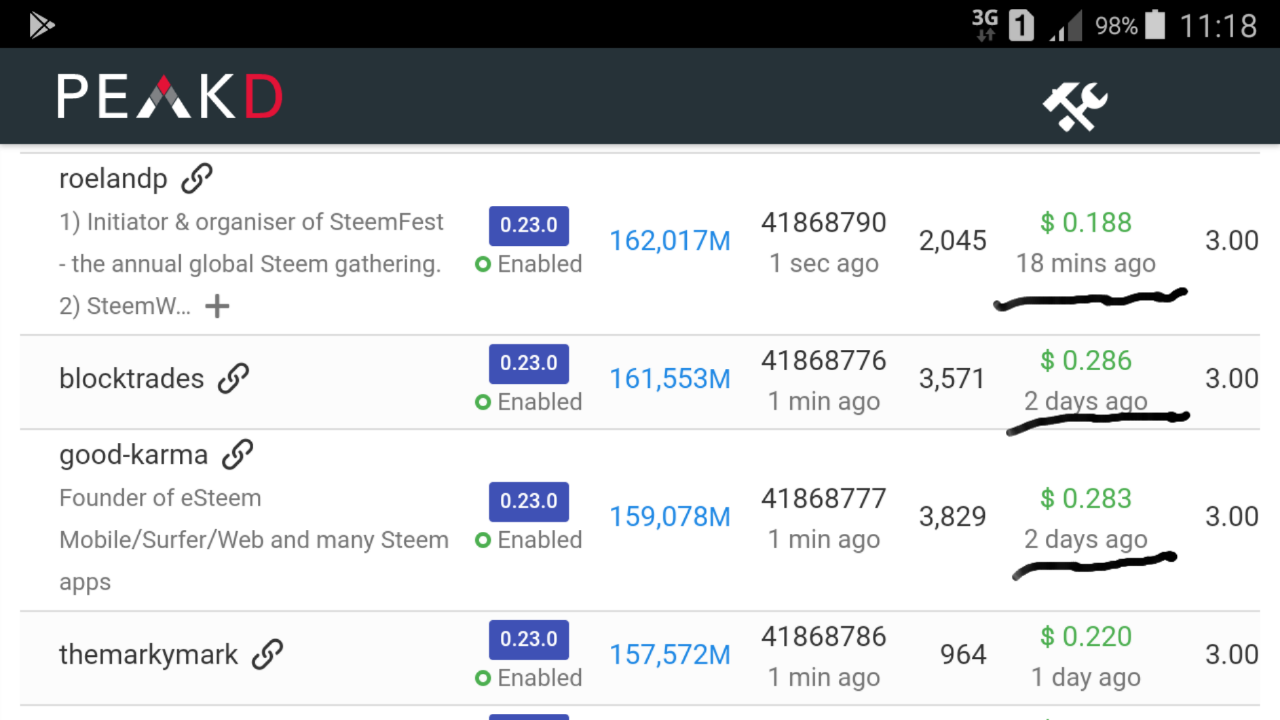Open roelandp's votes value 162,017M
Viewport: 1280px width, 720px height.
tap(670, 241)
